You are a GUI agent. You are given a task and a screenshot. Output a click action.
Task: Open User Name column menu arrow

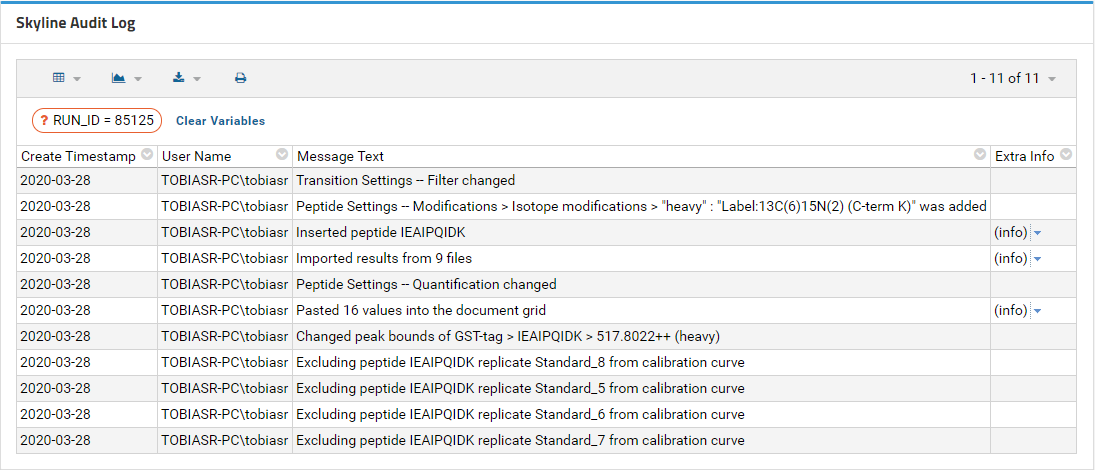coord(282,155)
